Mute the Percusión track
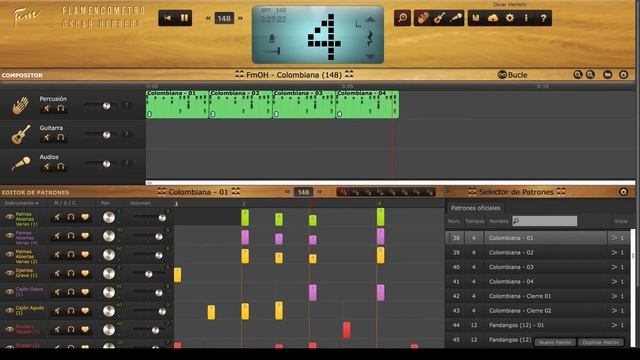The image size is (640, 360). coord(47,109)
